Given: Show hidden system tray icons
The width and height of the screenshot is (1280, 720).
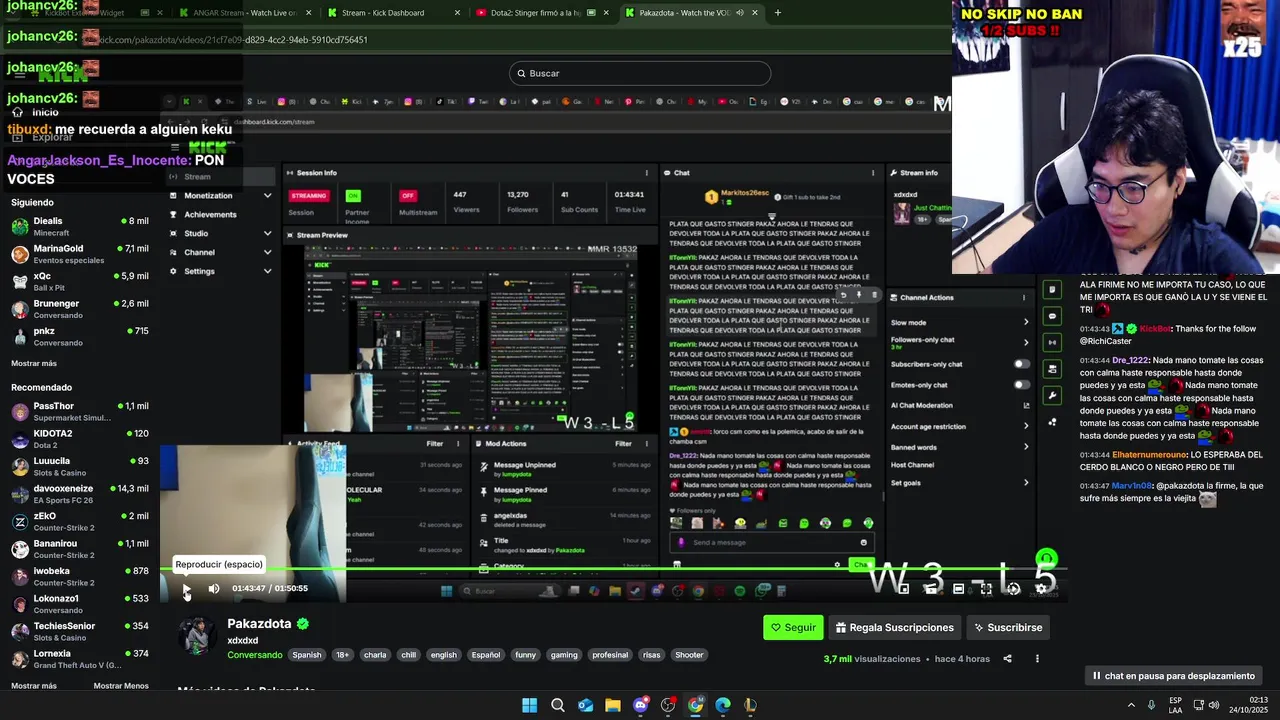Looking at the screenshot, I should point(1131,705).
